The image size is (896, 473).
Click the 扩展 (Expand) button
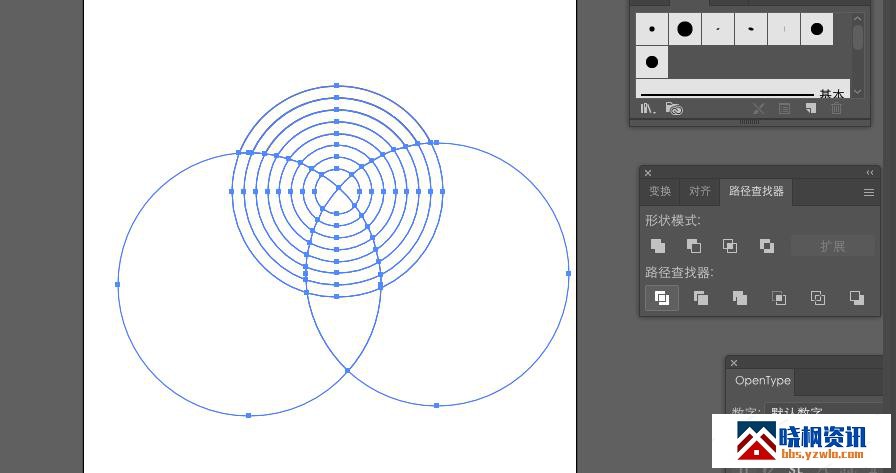[832, 246]
